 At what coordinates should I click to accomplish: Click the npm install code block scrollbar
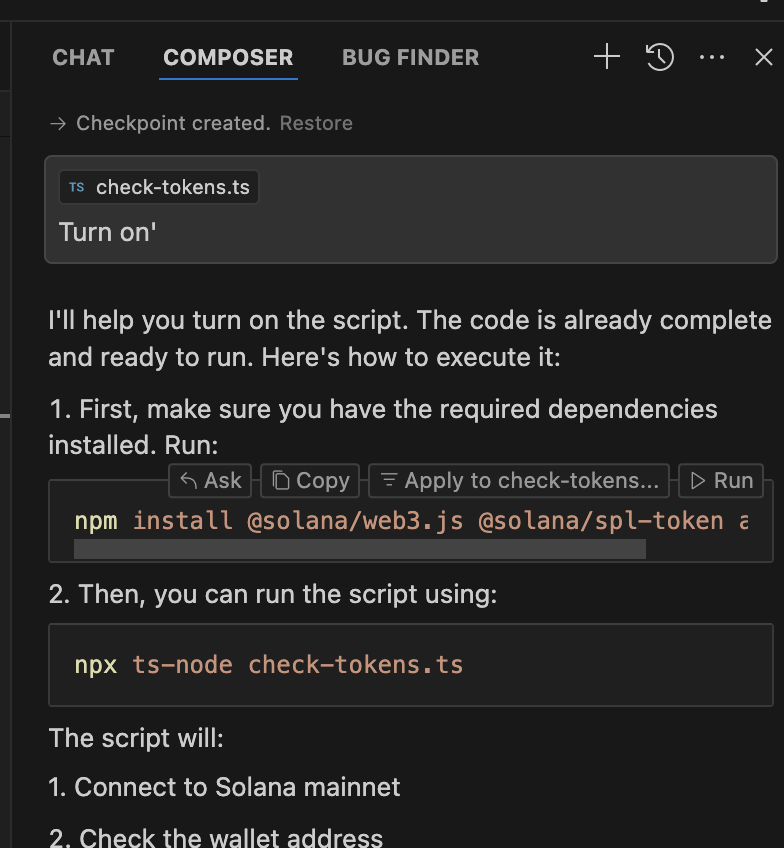click(360, 549)
